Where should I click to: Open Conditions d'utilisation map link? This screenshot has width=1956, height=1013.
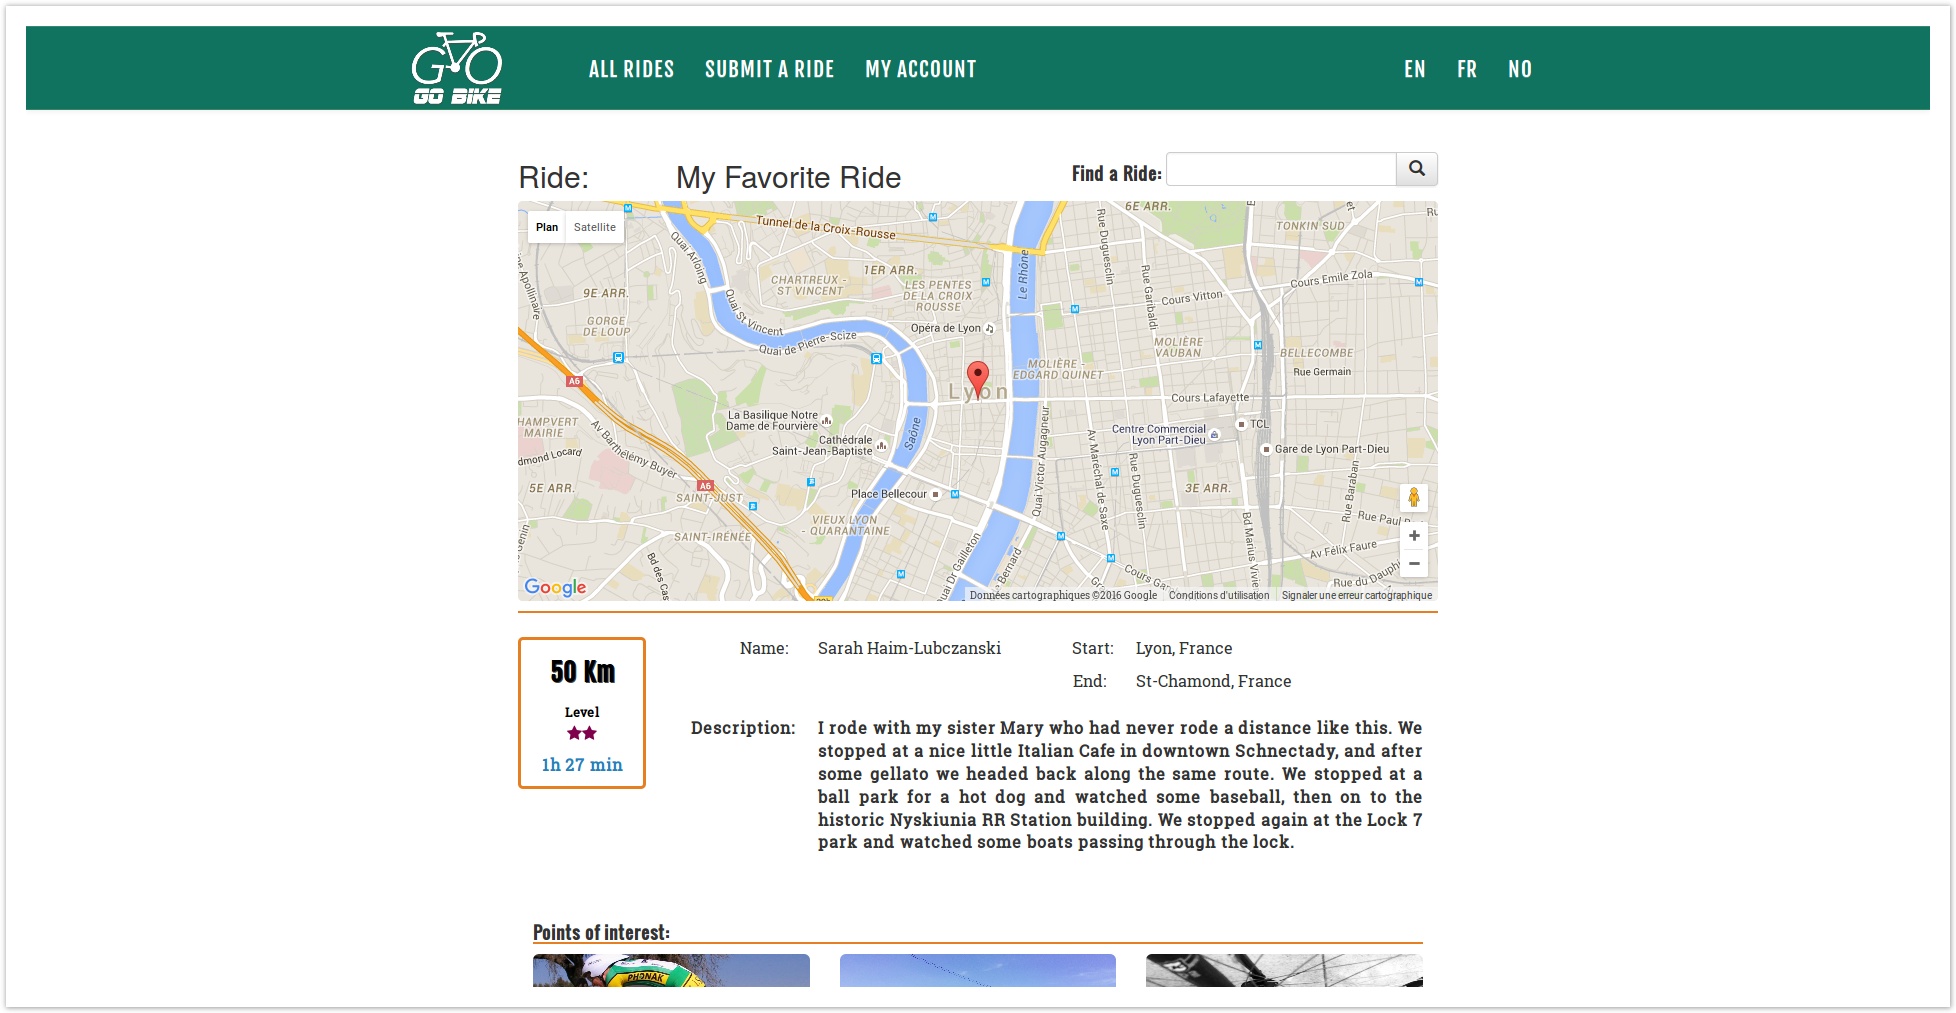[x=1218, y=595]
